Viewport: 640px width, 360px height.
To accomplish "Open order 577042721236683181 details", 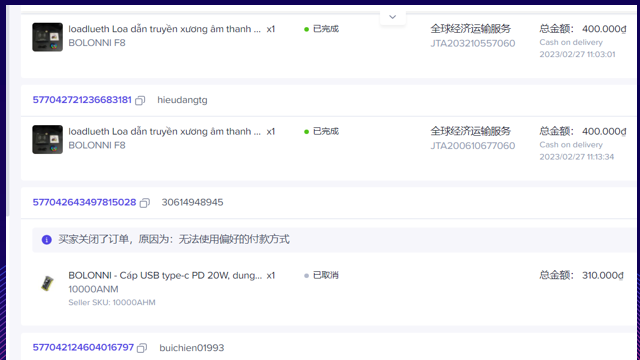I will pos(82,100).
